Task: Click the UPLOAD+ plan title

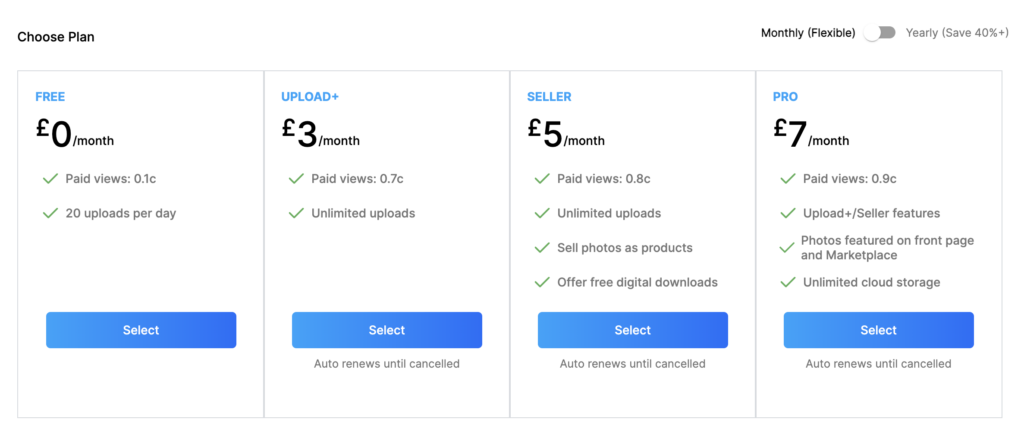Action: (310, 97)
